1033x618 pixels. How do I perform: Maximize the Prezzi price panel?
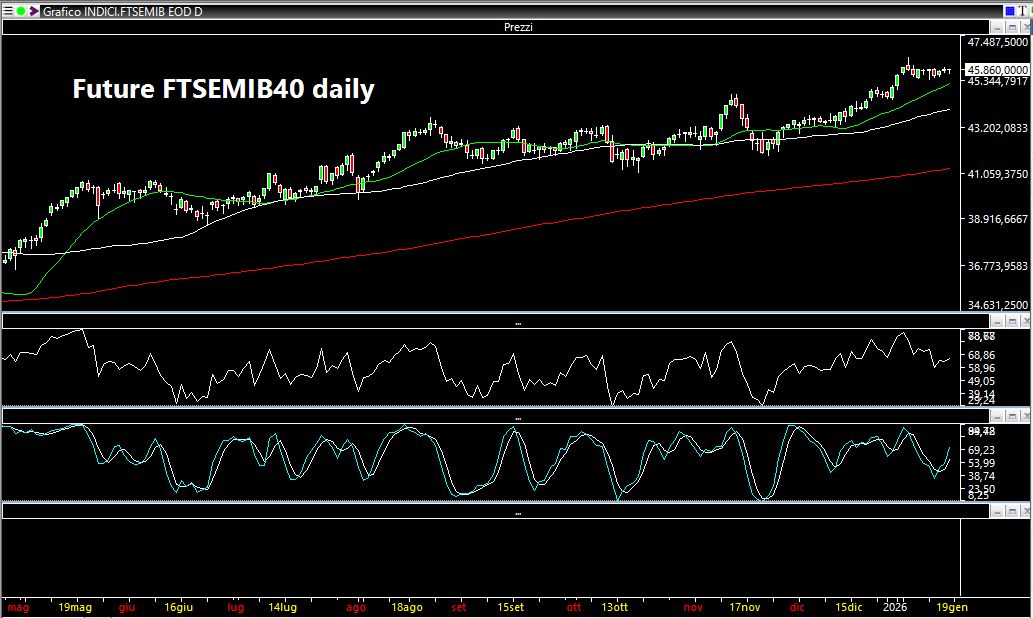tap(1011, 27)
